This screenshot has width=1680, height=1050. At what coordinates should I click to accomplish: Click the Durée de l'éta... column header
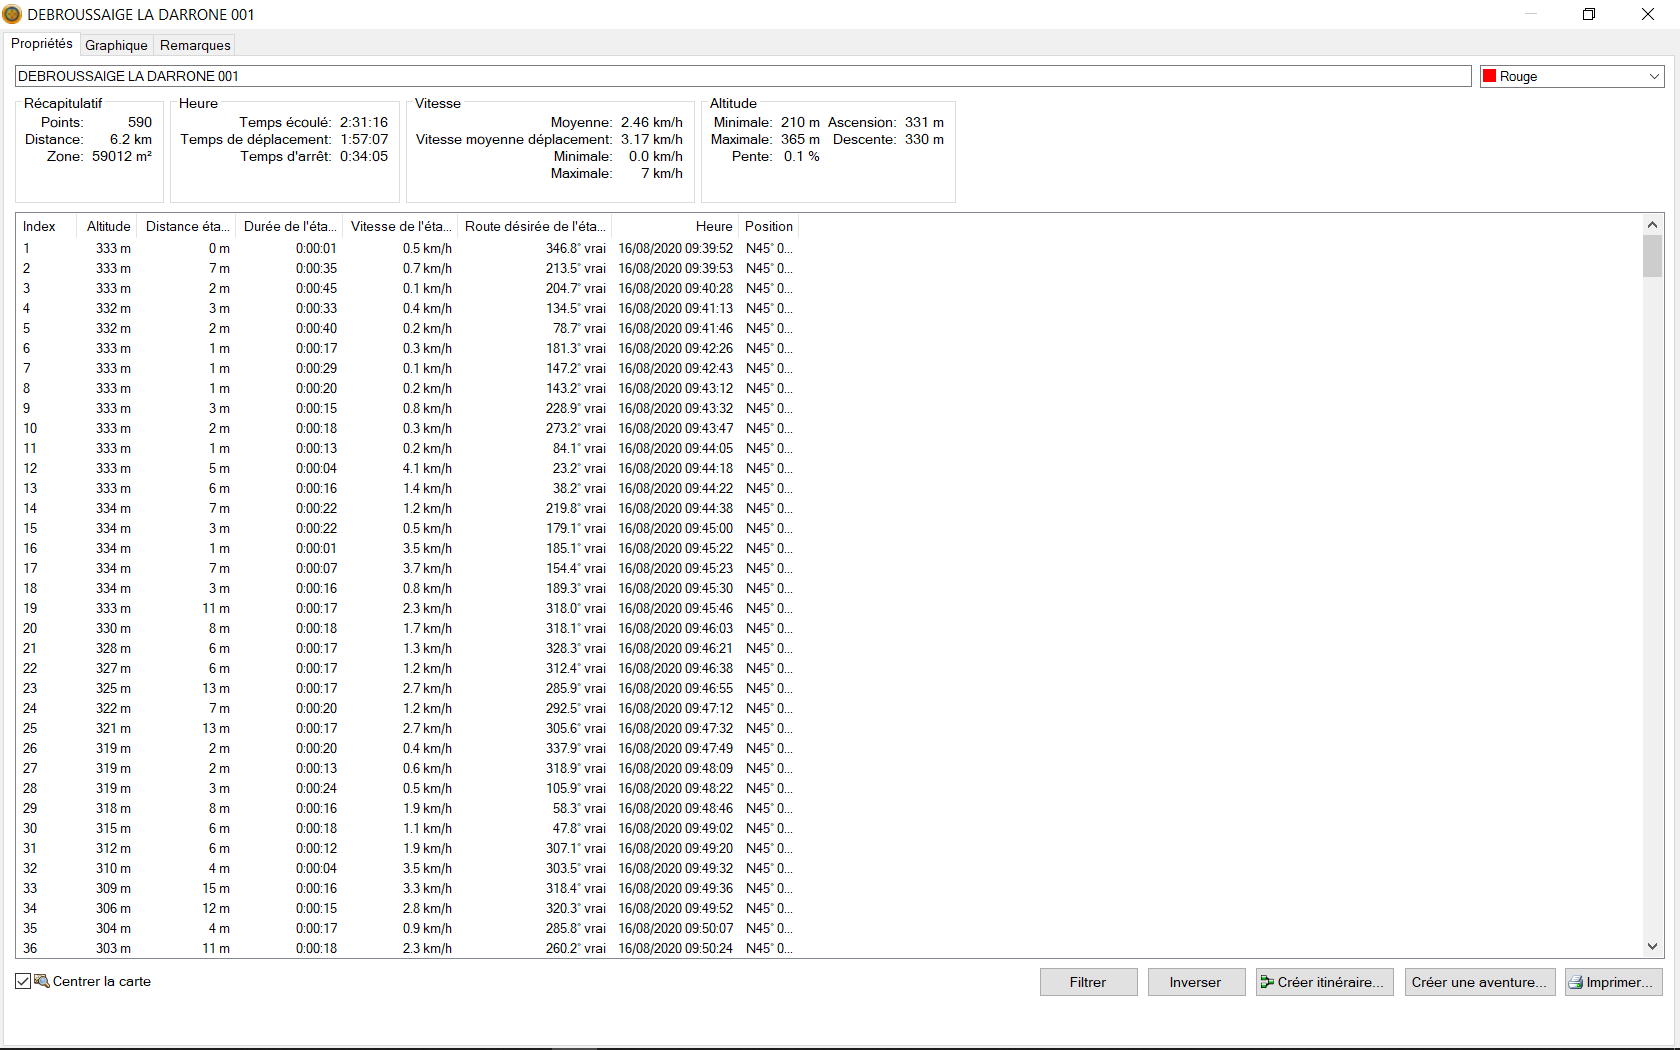click(x=290, y=226)
